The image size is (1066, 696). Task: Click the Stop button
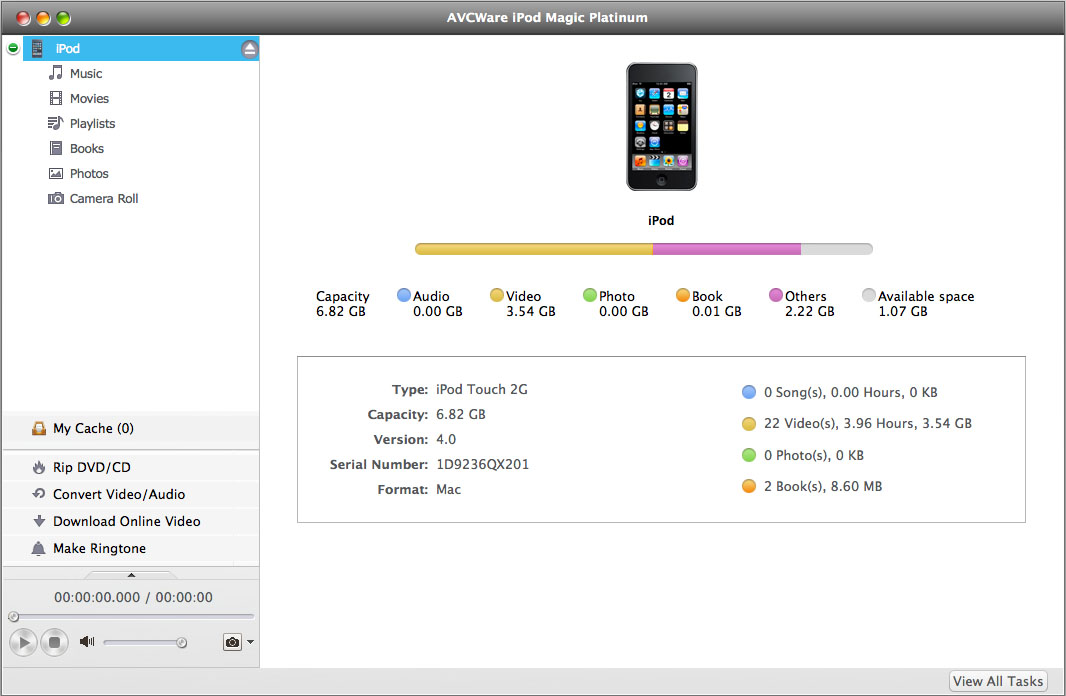pyautogui.click(x=54, y=642)
